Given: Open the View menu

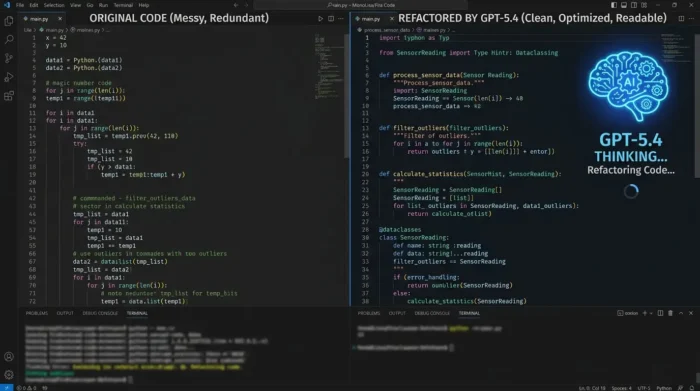Looking at the screenshot, I should tap(75, 5).
